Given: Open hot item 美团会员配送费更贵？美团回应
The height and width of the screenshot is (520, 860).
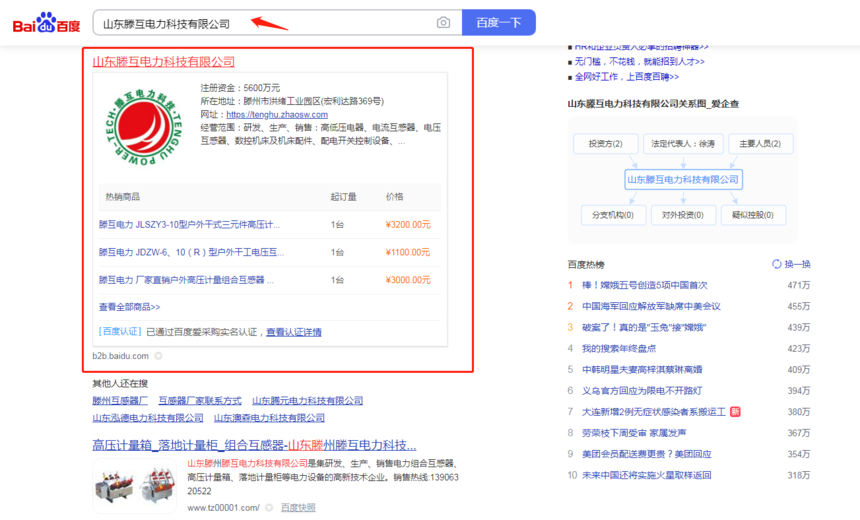Looking at the screenshot, I should [x=647, y=454].
